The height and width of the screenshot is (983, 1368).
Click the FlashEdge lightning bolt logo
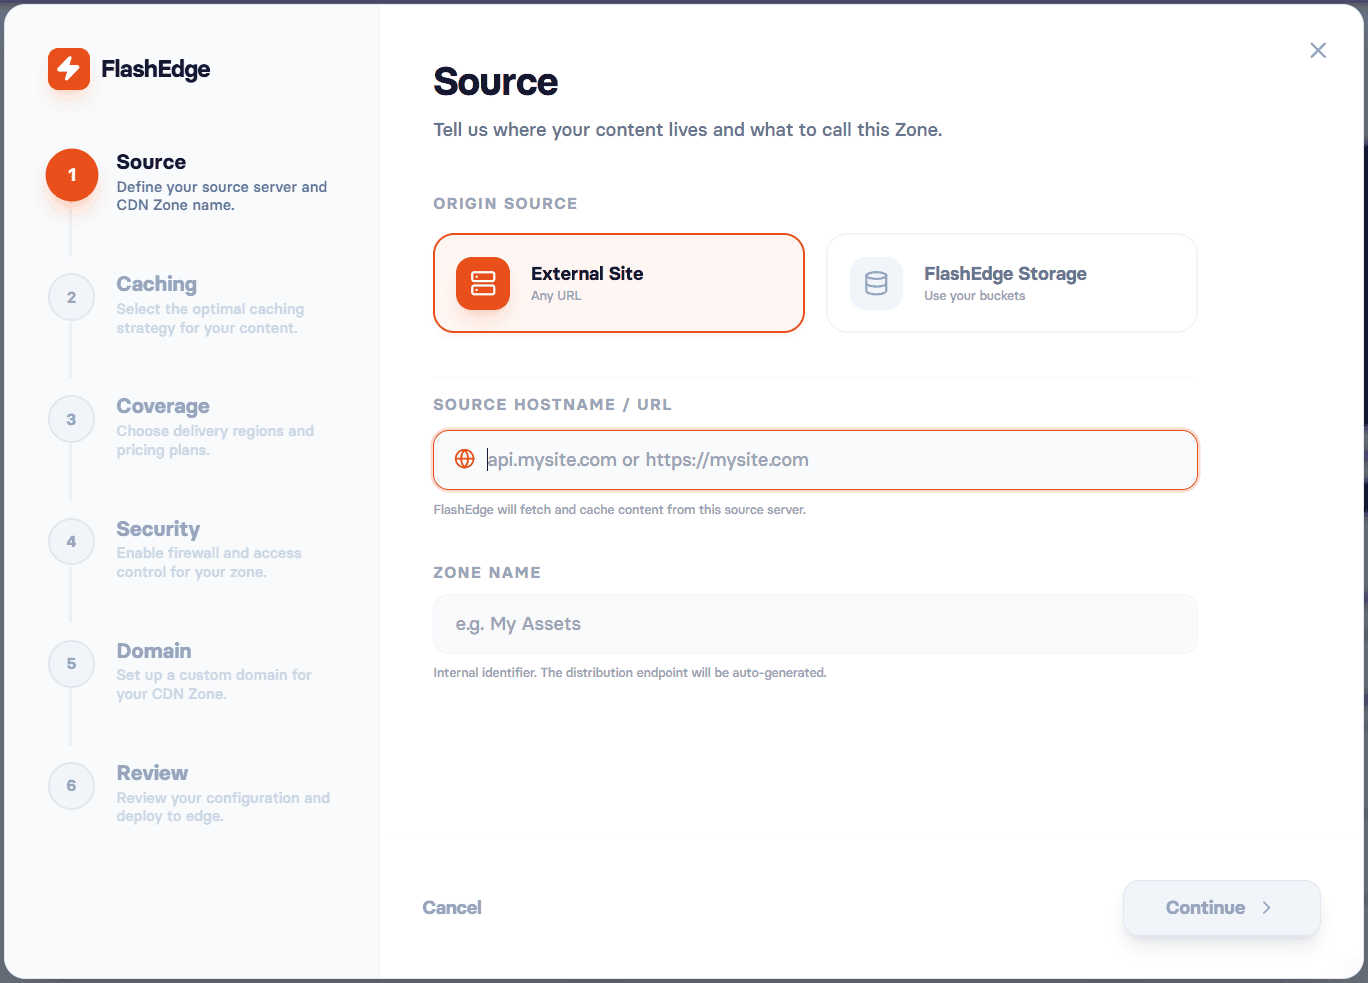[69, 69]
